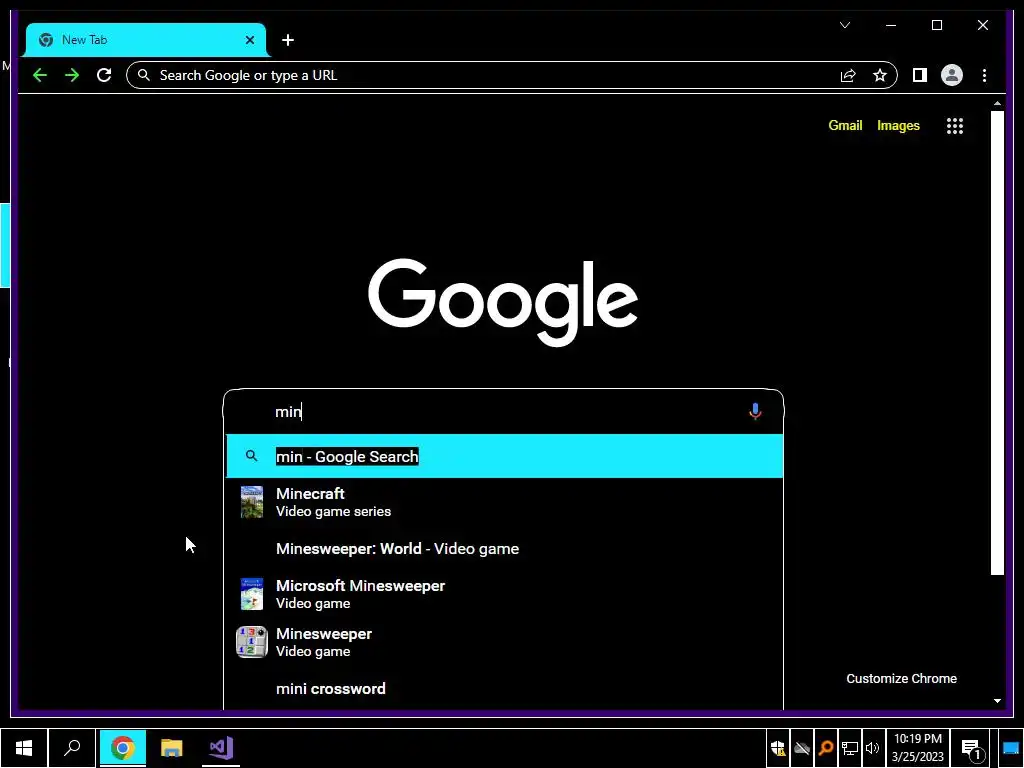This screenshot has width=1024, height=768.
Task: Start voice search with microphone icon
Action: tap(755, 411)
